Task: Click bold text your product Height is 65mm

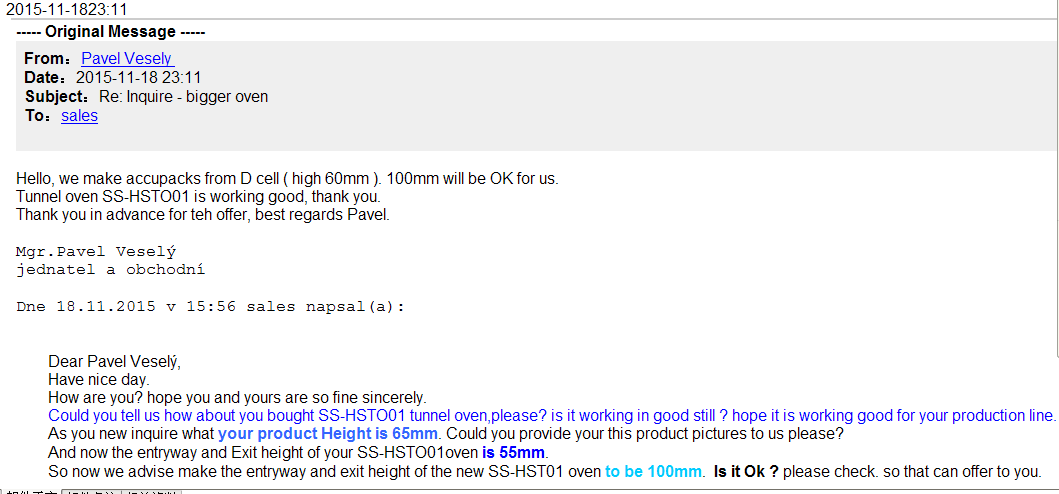Action: pyautogui.click(x=327, y=434)
